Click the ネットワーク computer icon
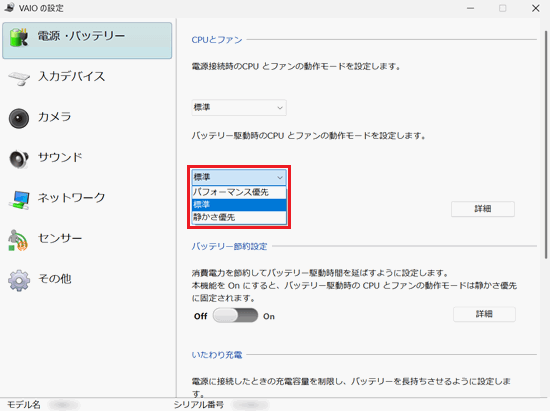 pyautogui.click(x=19, y=200)
